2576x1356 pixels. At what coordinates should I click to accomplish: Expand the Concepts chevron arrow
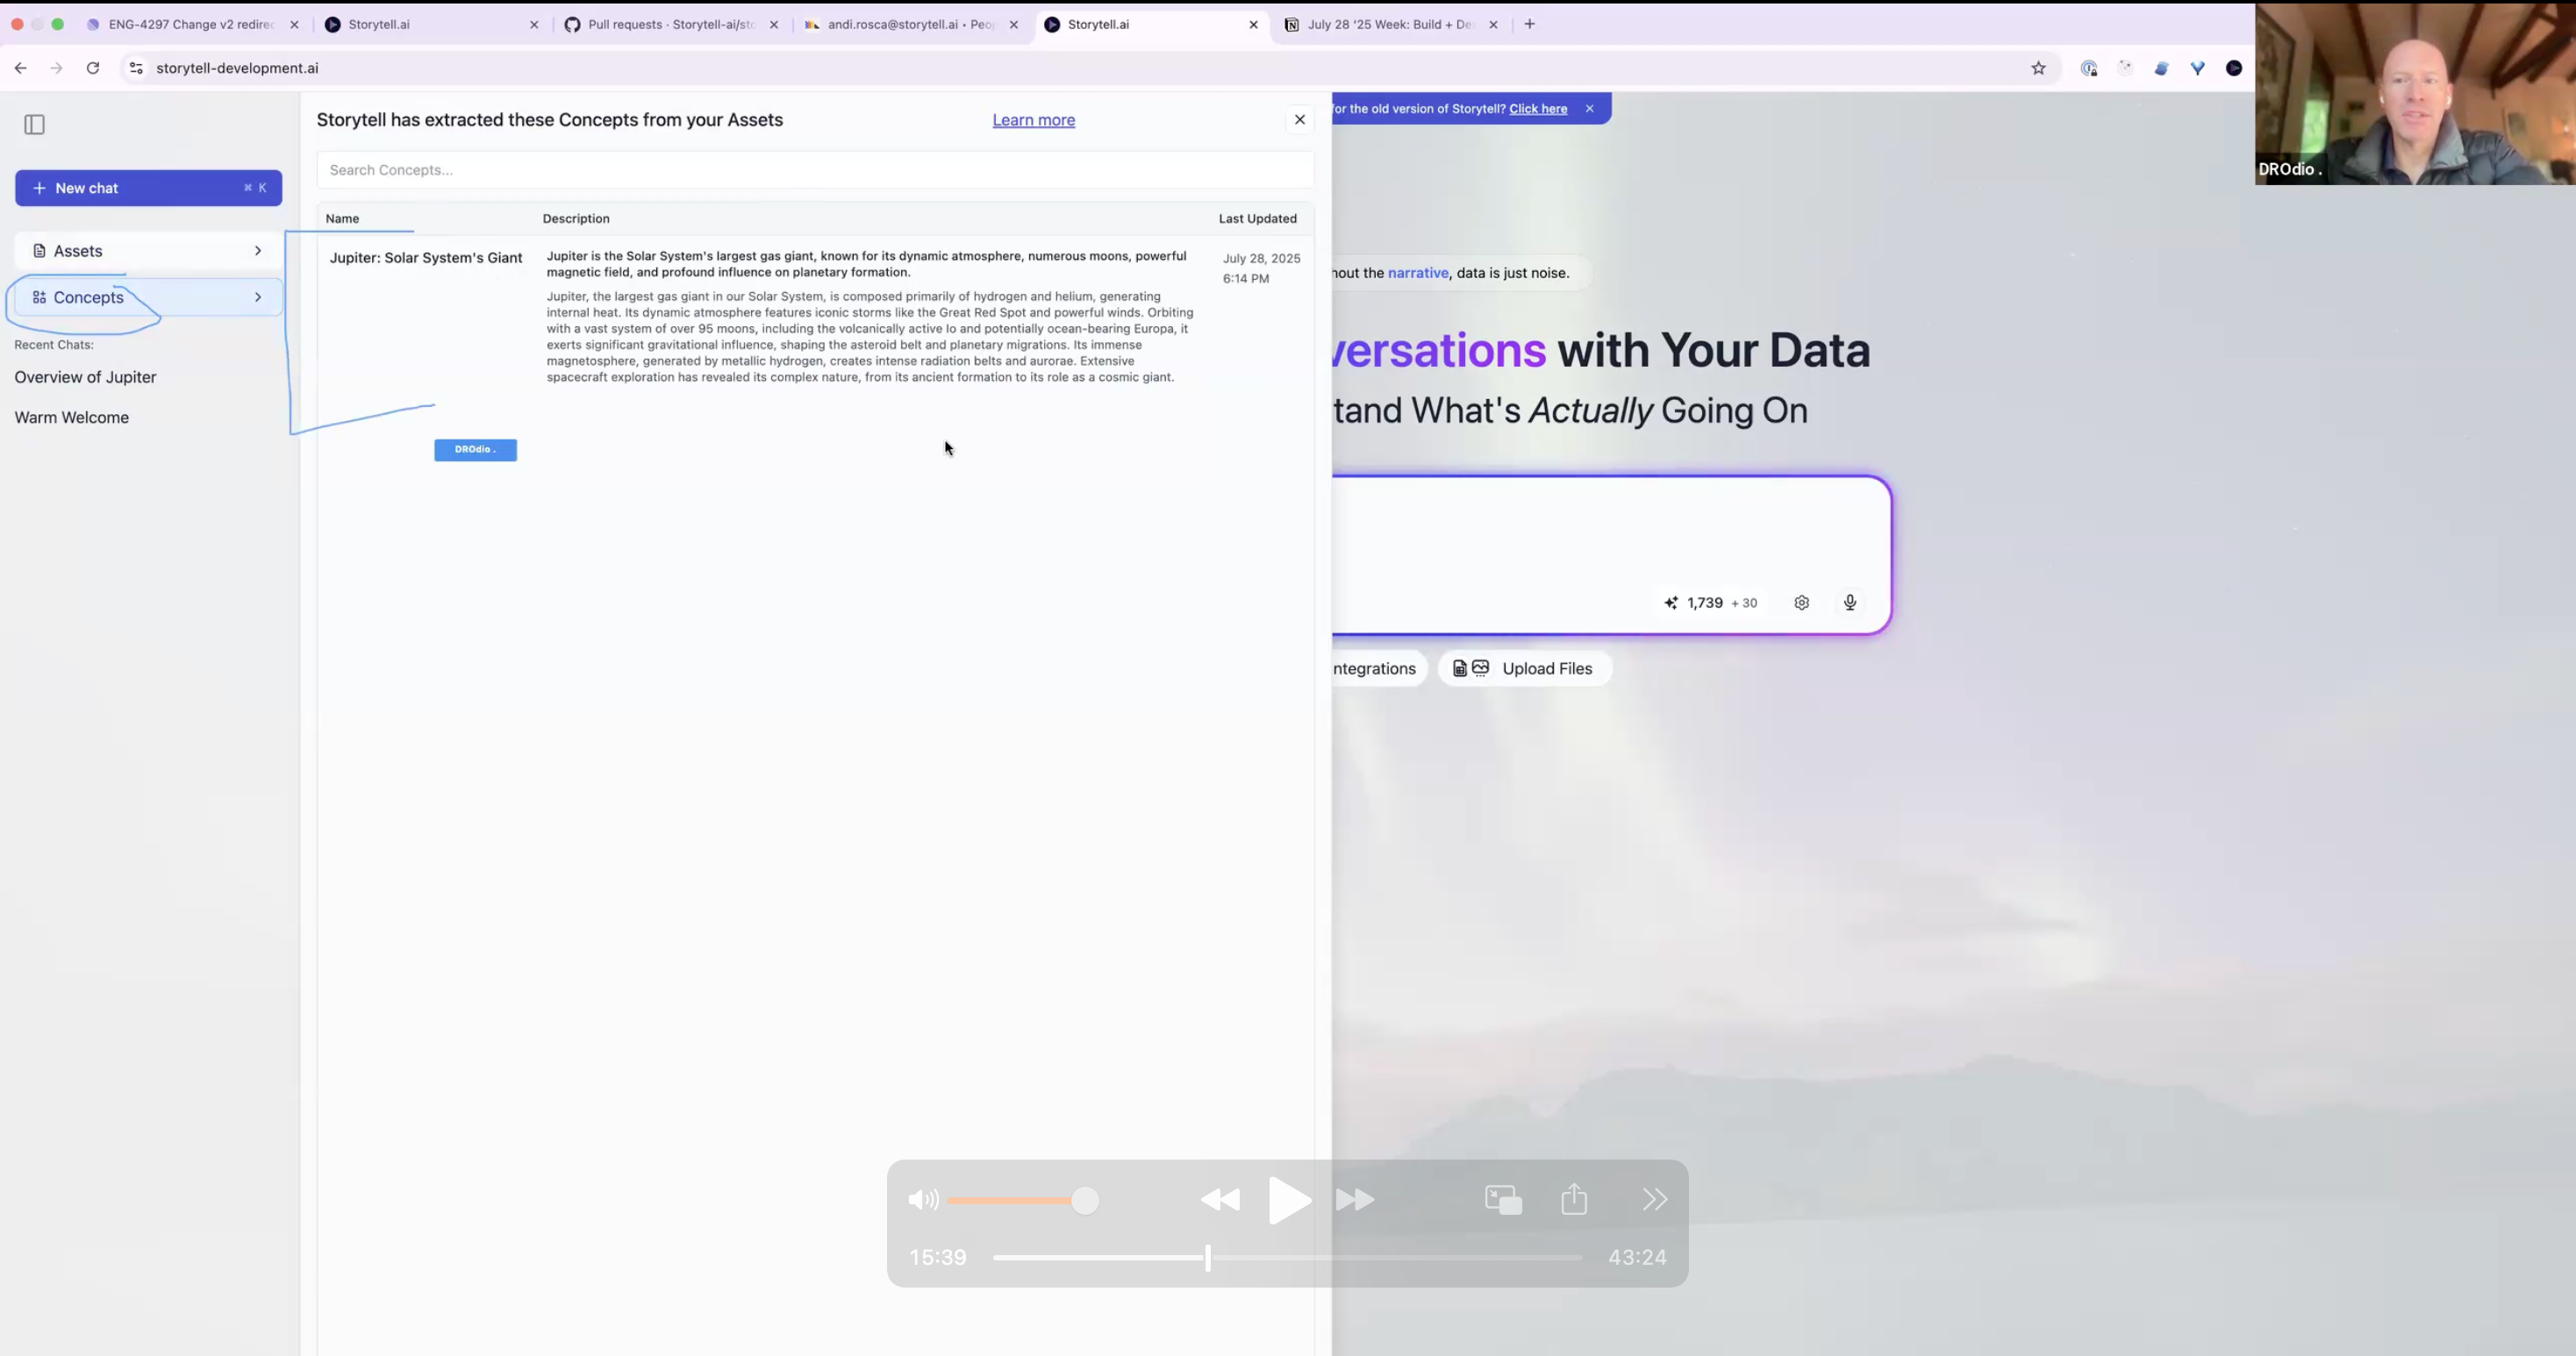point(258,297)
